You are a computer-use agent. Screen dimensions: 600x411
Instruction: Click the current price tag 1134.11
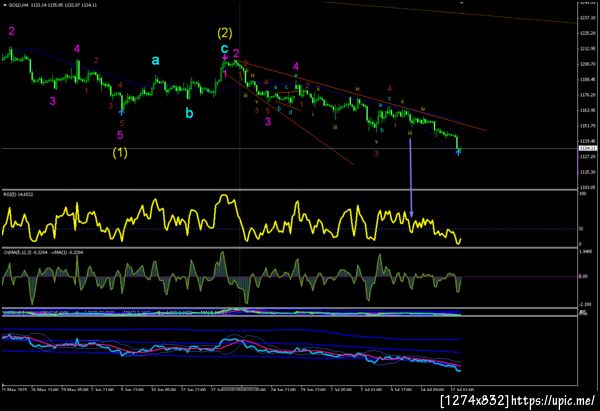588,148
